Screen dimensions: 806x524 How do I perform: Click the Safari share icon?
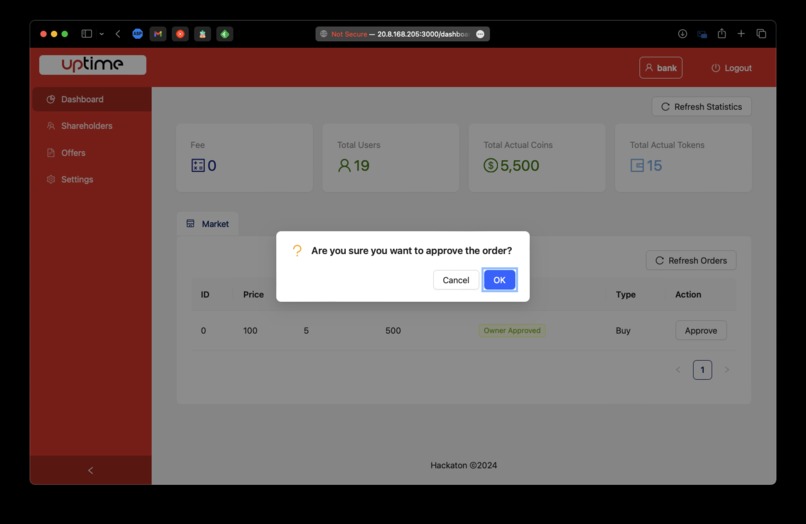tap(722, 33)
